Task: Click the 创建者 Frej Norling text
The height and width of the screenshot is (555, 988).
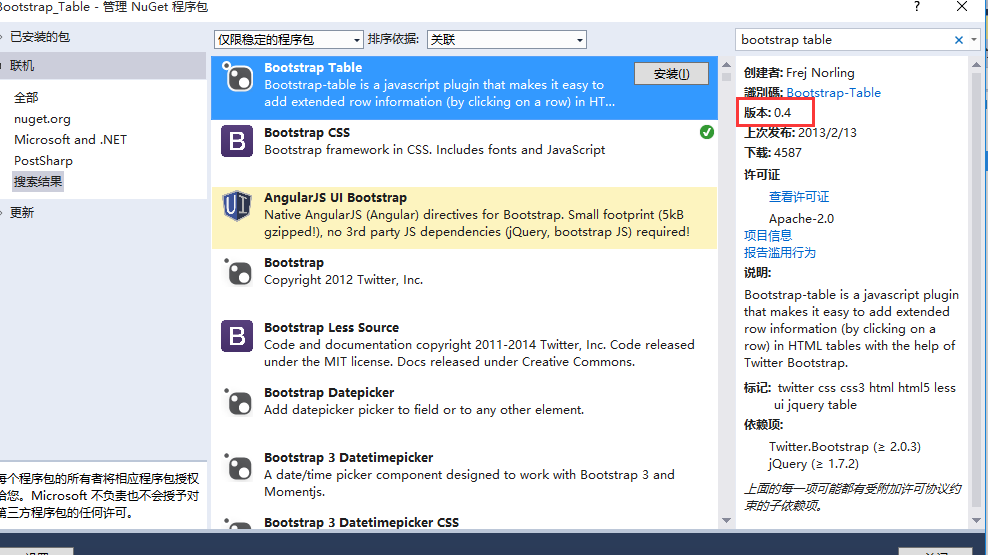Action: coord(799,72)
